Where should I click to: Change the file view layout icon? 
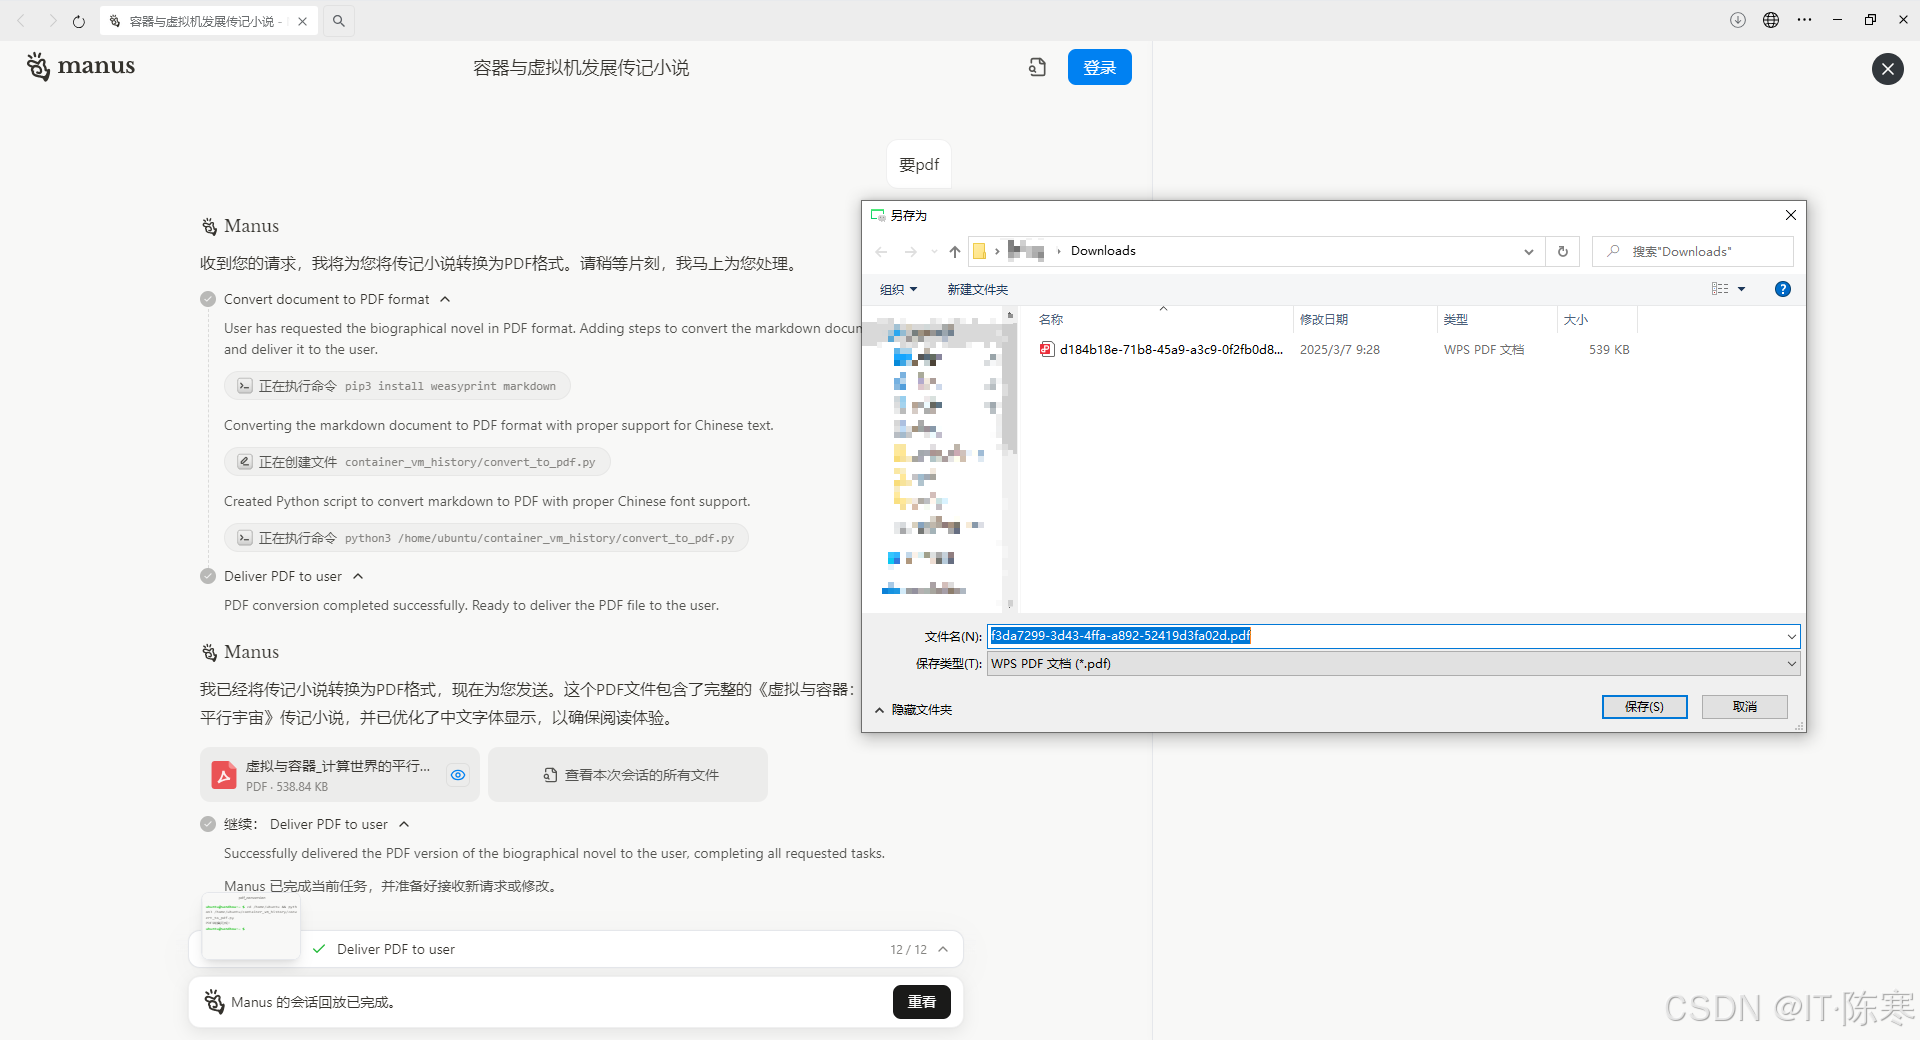[x=1720, y=289]
